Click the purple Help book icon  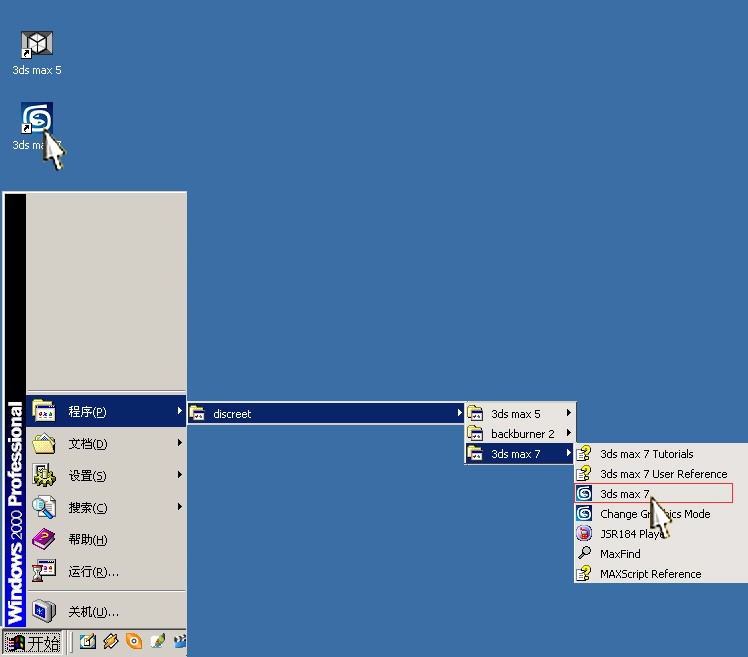point(44,539)
